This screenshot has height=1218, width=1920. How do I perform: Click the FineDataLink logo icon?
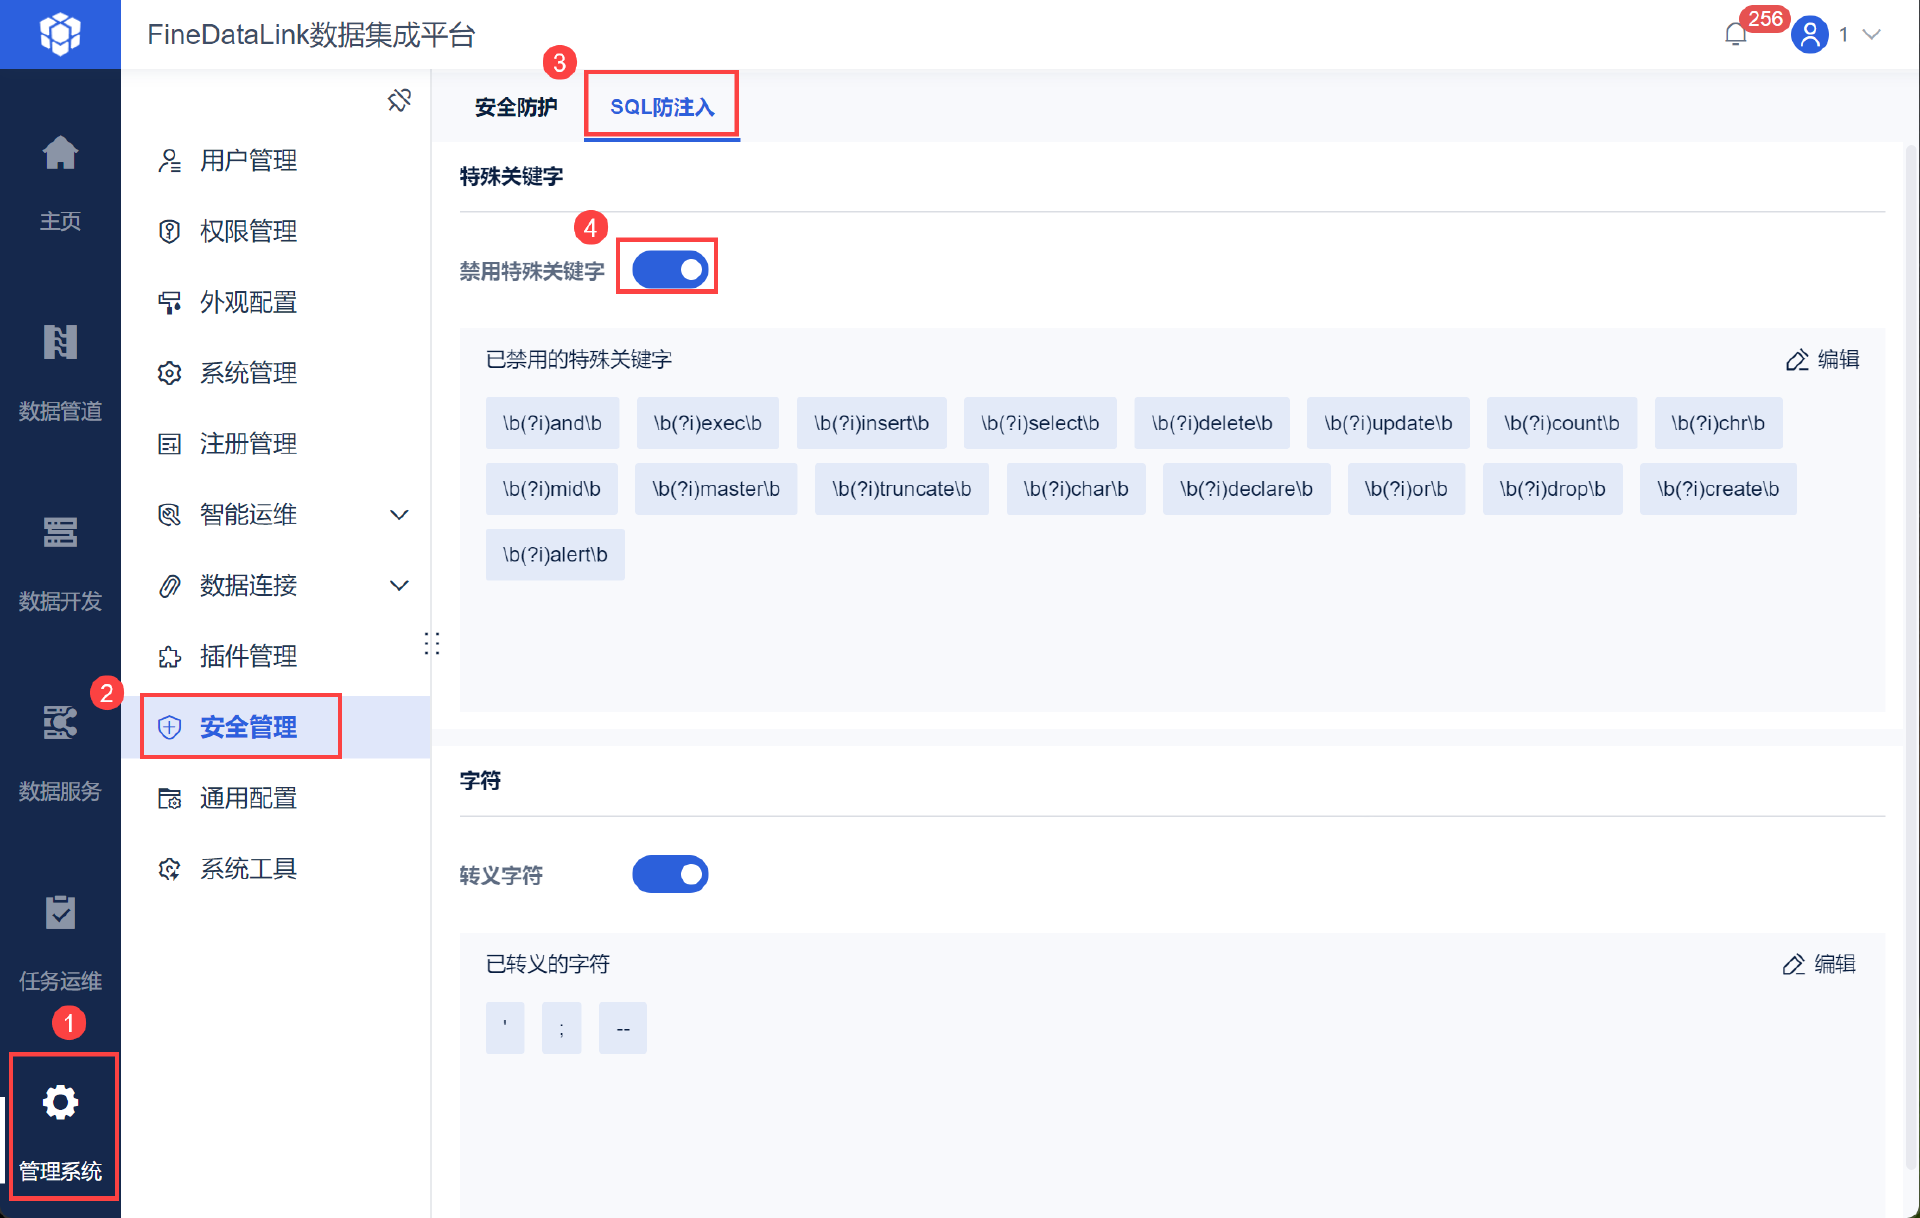(x=60, y=34)
